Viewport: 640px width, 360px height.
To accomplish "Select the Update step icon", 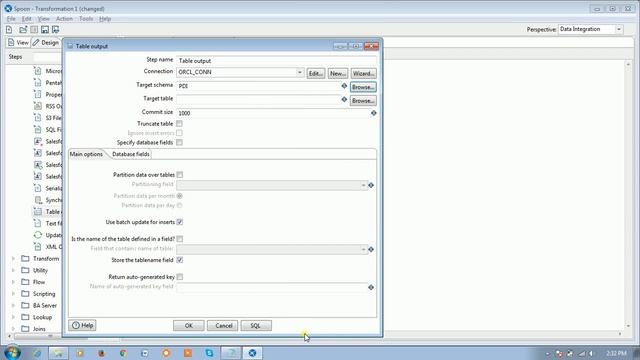I will (38, 235).
